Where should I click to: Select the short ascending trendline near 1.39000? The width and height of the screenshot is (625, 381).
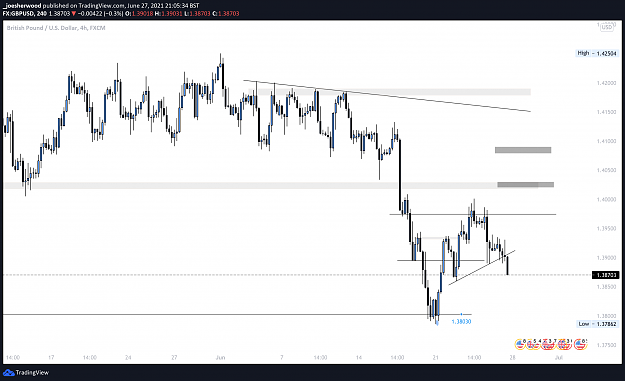click(x=482, y=267)
